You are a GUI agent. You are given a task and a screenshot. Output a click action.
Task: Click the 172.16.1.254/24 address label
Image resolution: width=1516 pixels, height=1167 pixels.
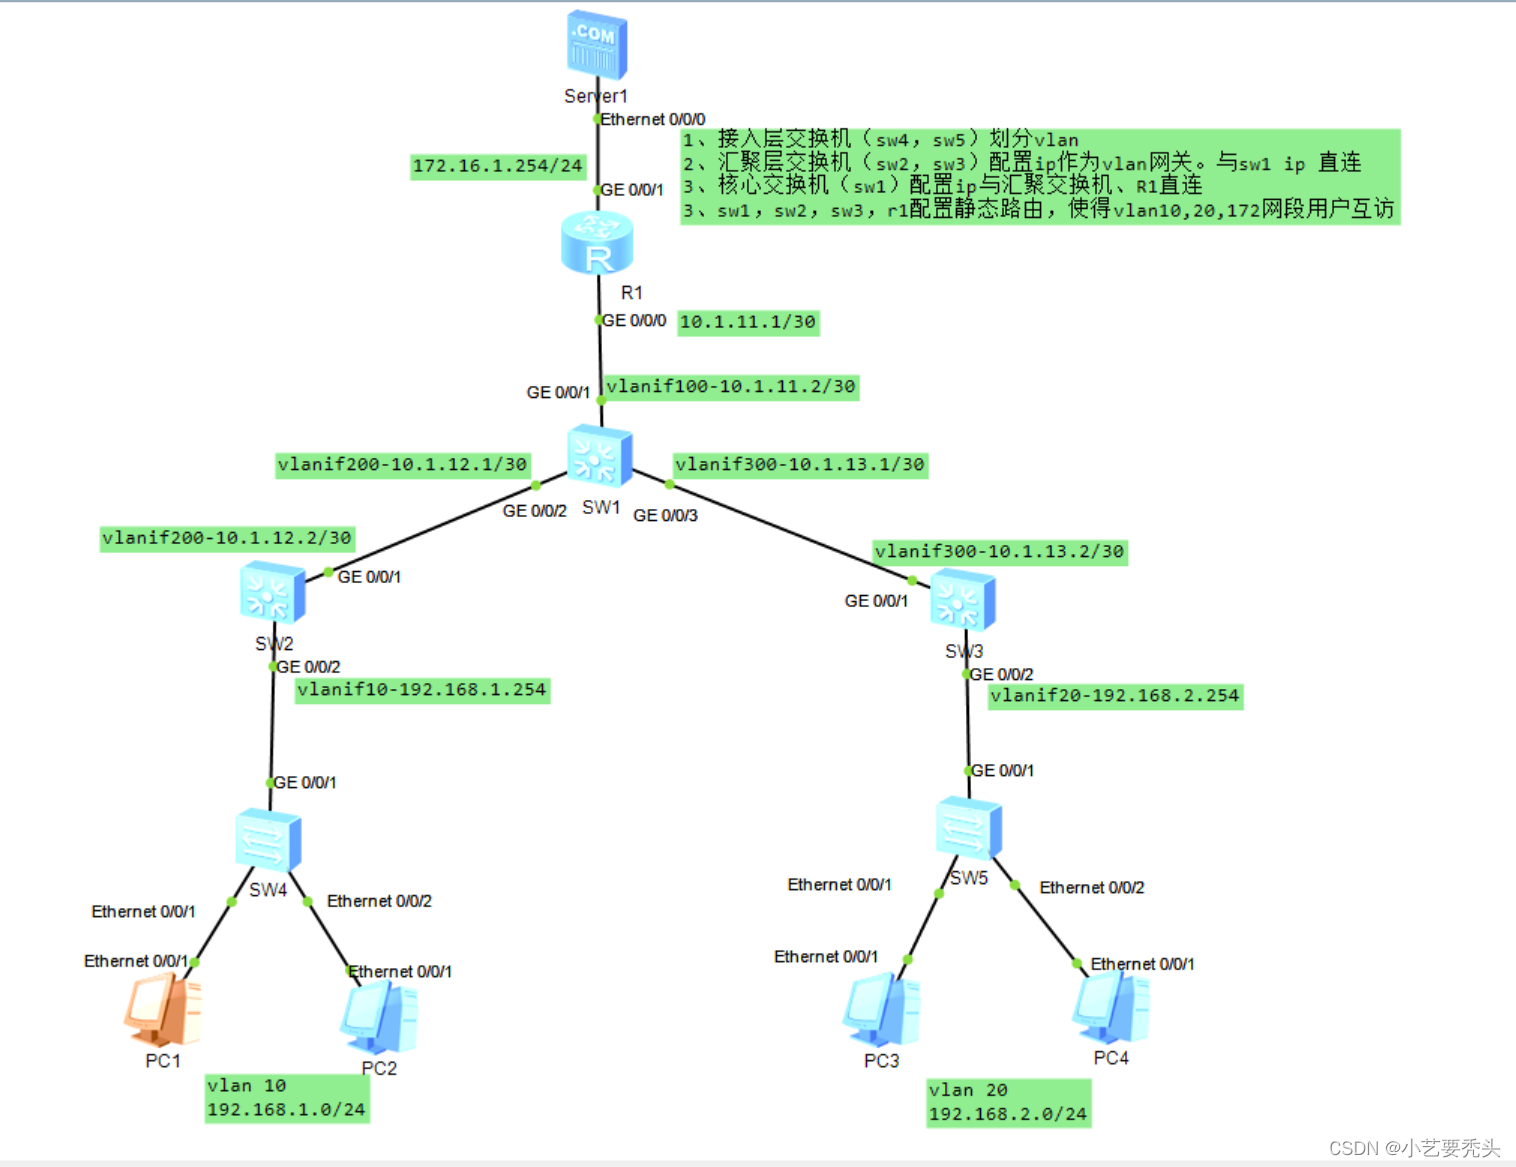[498, 166]
